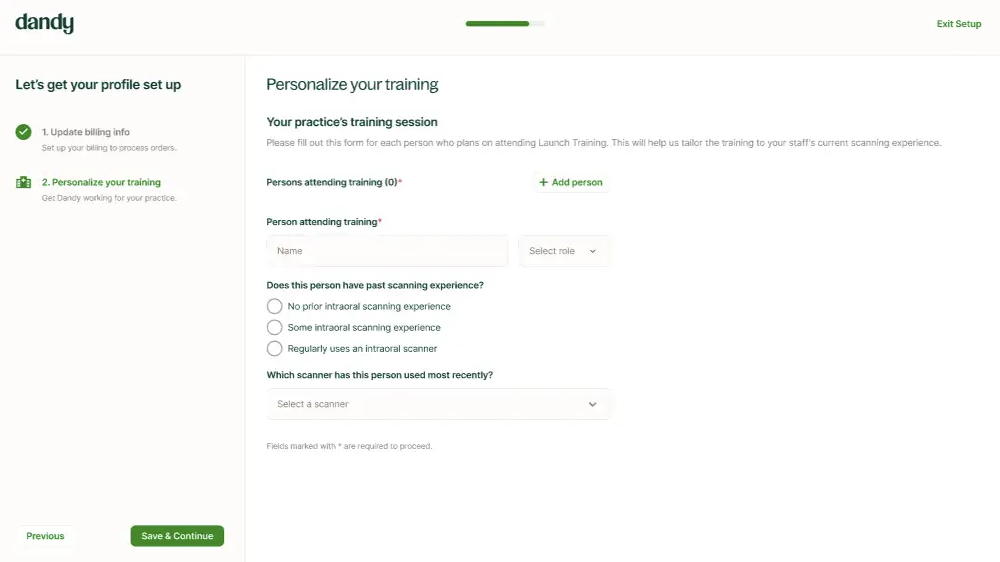Click the scanner dropdown chevron arrow

click(592, 404)
